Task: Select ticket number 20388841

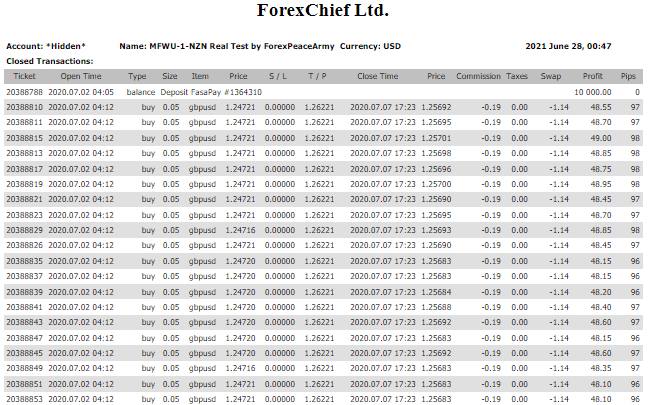Action: click(x=24, y=307)
